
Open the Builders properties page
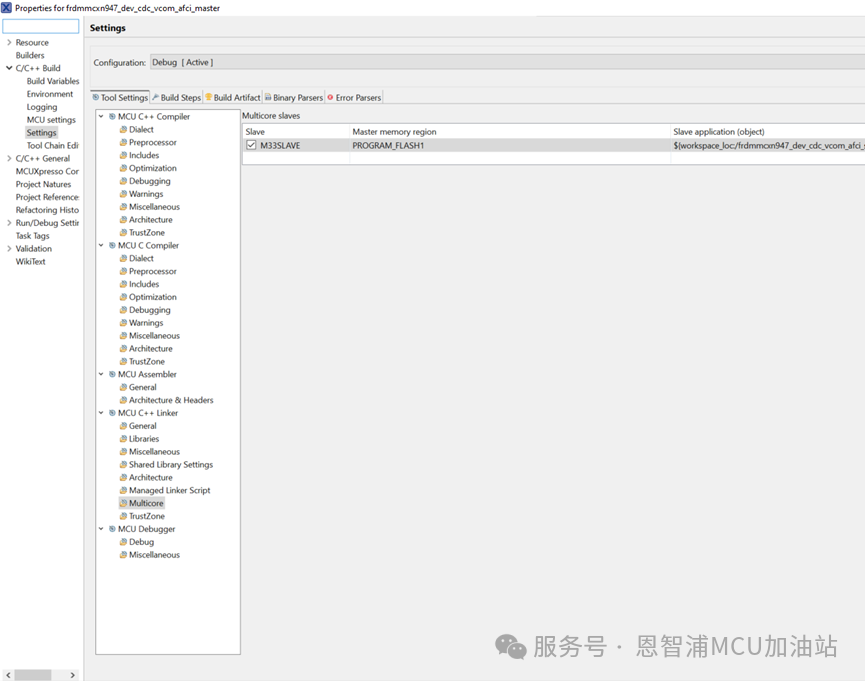pos(30,55)
